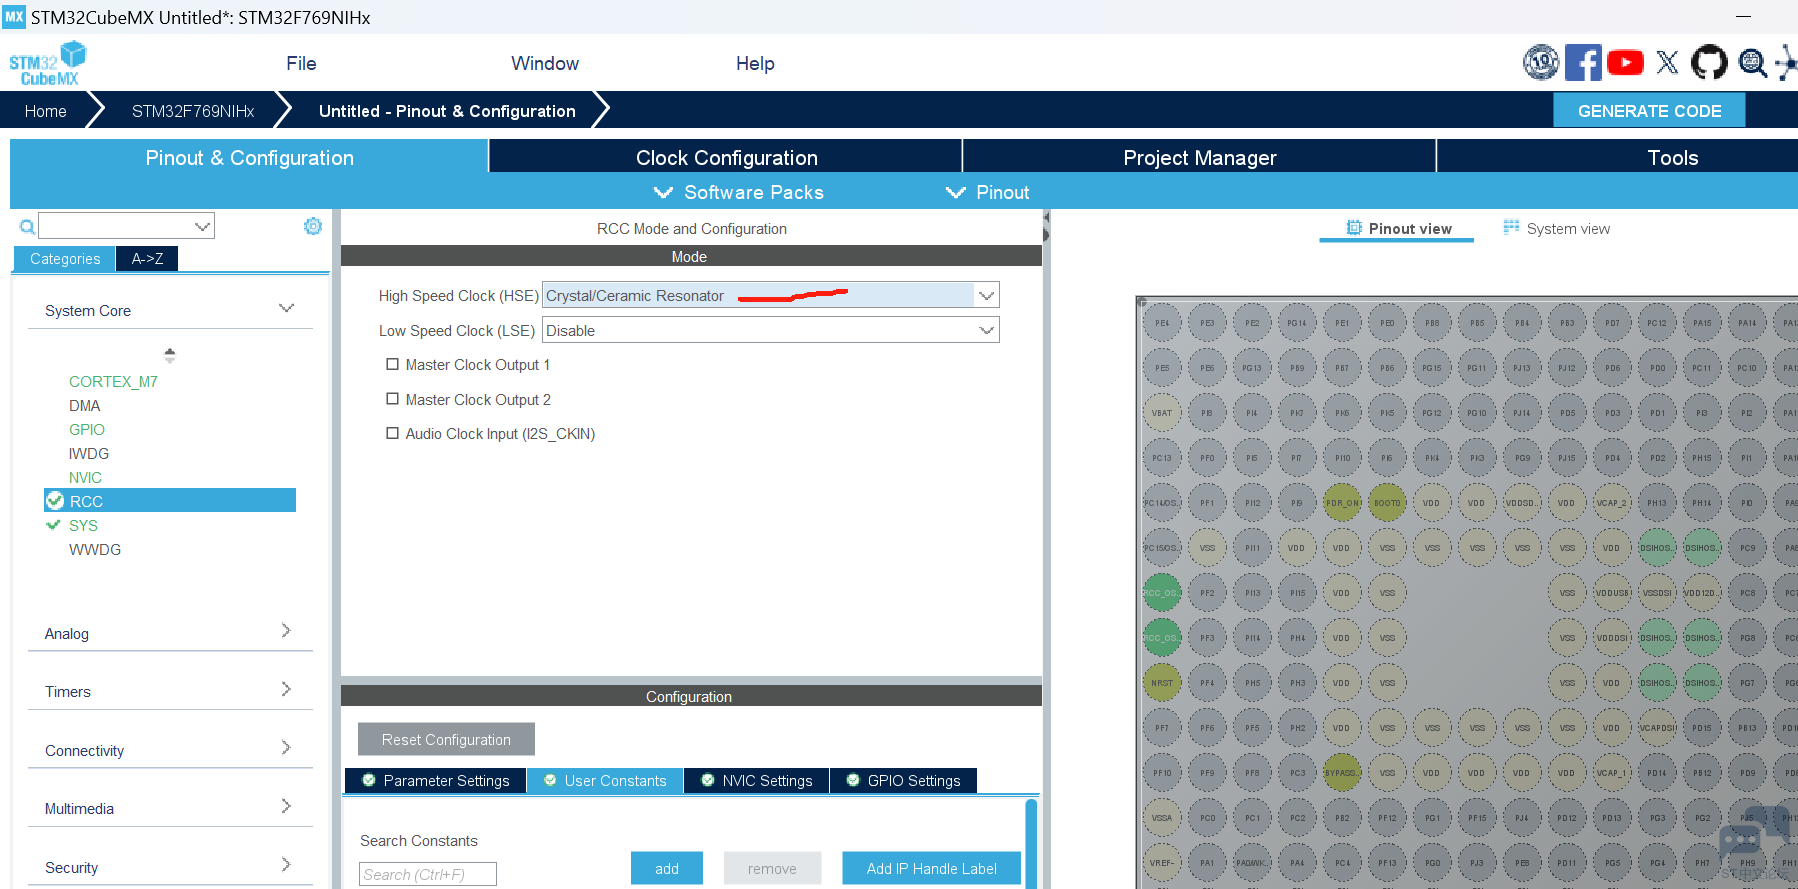This screenshot has width=1798, height=889.
Task: Select the VSSDSI pin
Action: pyautogui.click(x=1657, y=593)
